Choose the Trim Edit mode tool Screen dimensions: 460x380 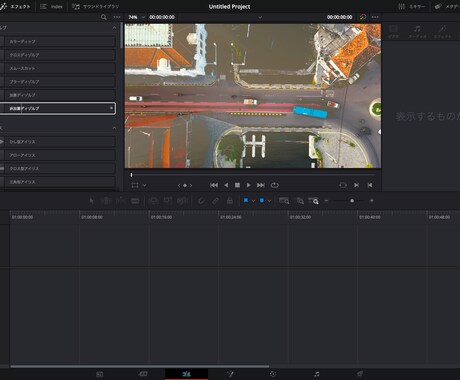pos(106,201)
